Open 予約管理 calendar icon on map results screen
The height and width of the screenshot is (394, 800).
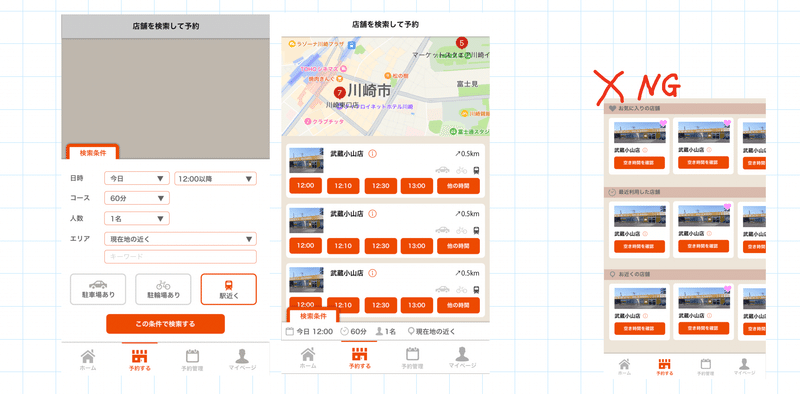click(x=412, y=354)
